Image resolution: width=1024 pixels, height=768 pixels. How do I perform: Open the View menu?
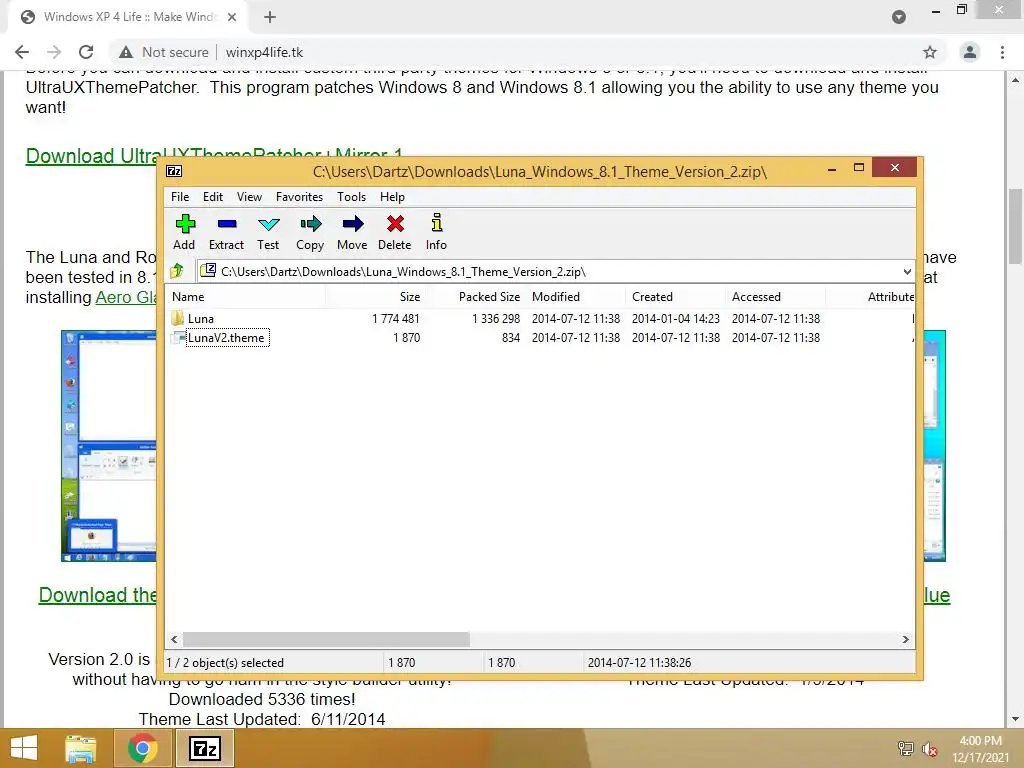point(249,197)
